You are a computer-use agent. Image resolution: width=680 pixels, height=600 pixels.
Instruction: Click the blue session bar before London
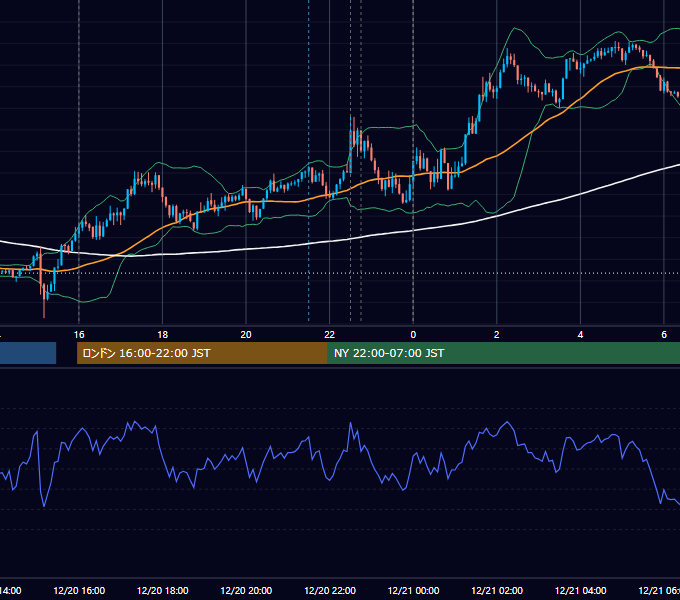28,353
